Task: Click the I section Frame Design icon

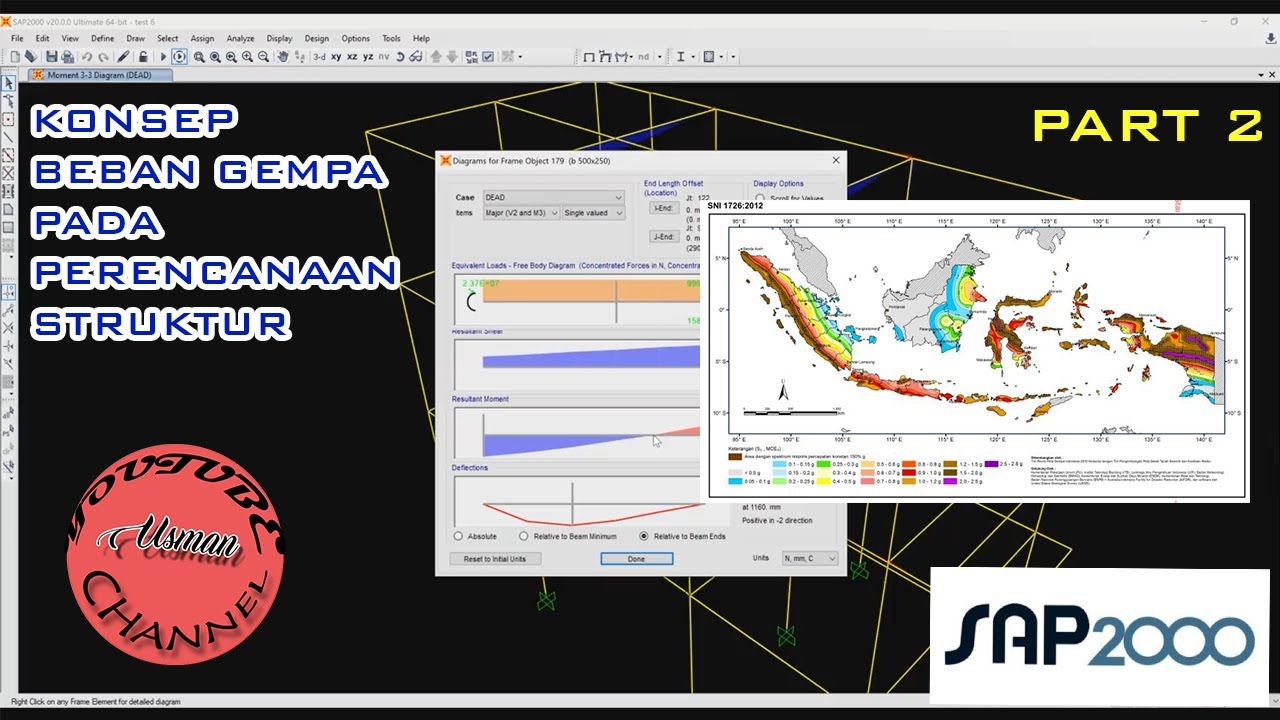Action: point(680,56)
